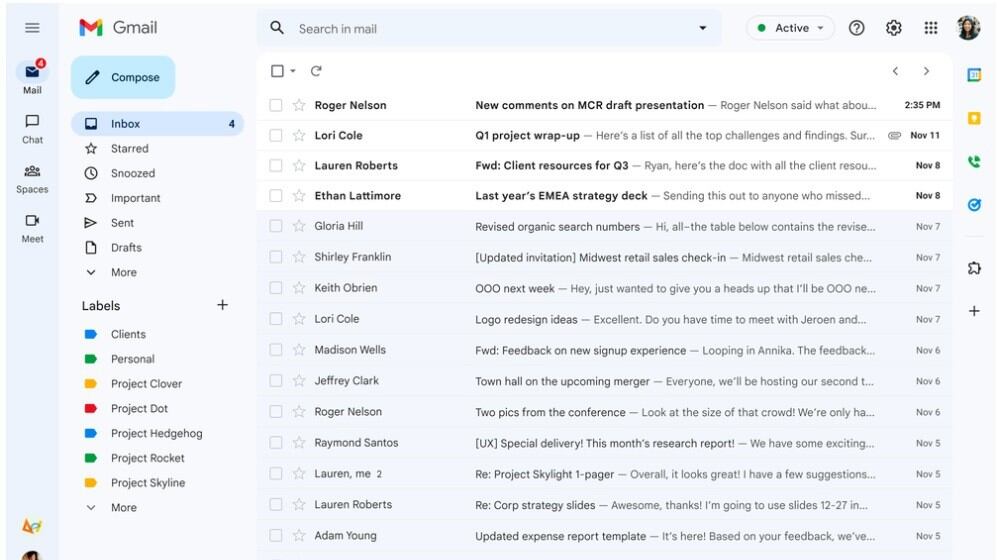Image resolution: width=997 pixels, height=560 pixels.
Task: Expand More below the Drafts folder
Action: point(123,272)
